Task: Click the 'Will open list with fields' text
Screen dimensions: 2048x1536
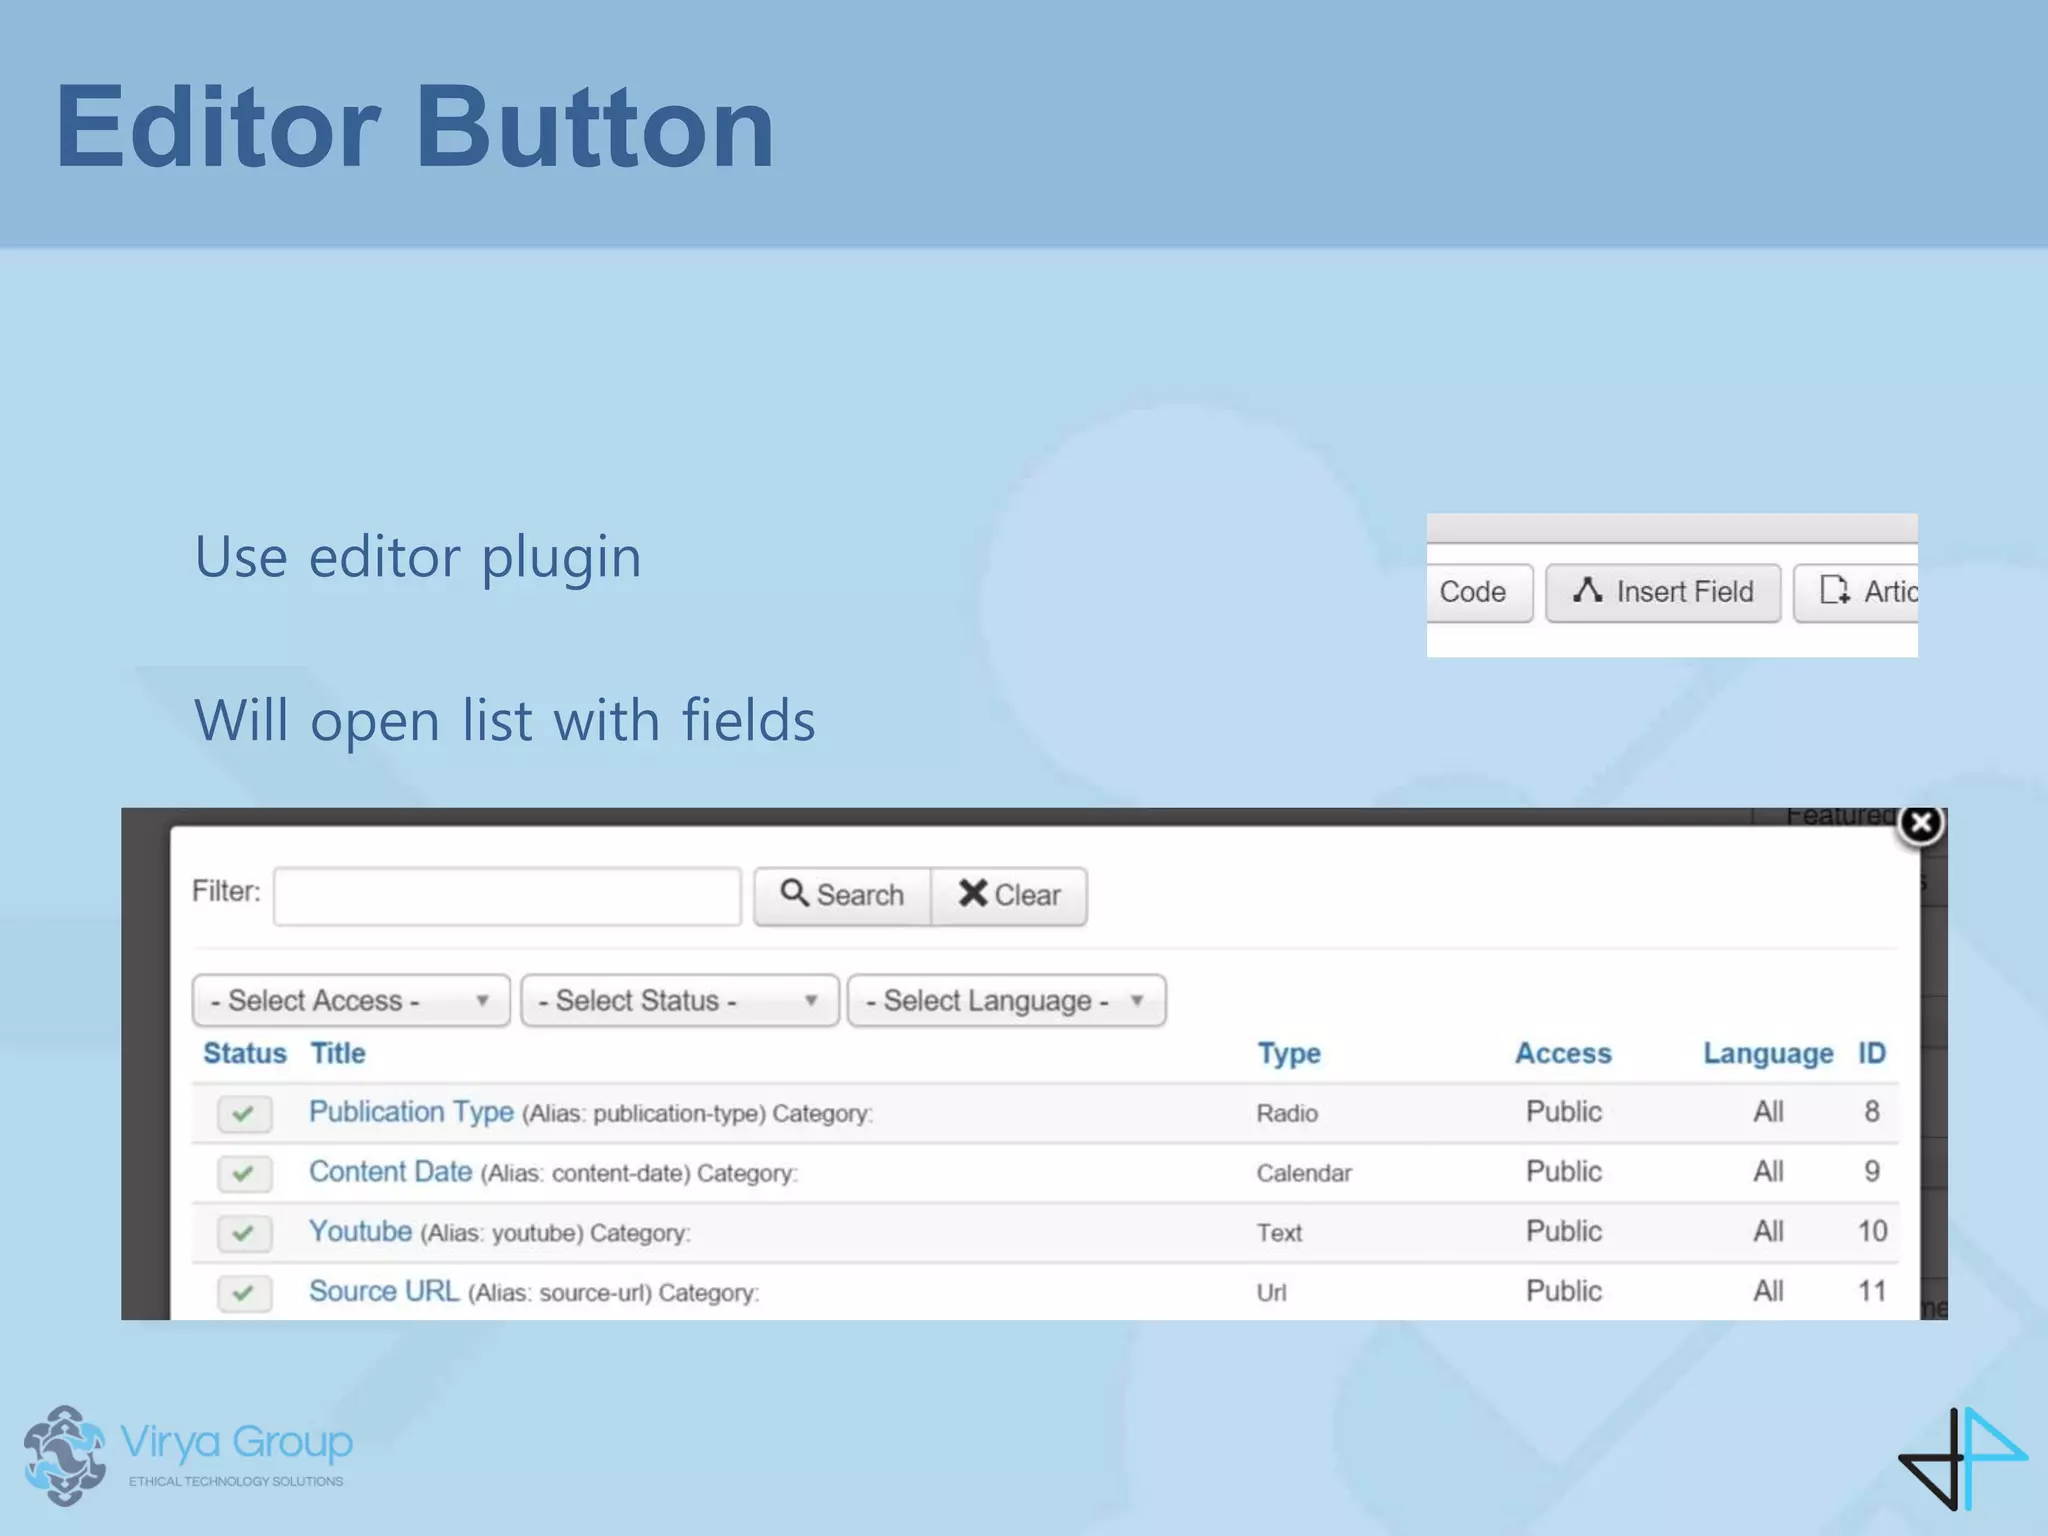Action: (505, 720)
